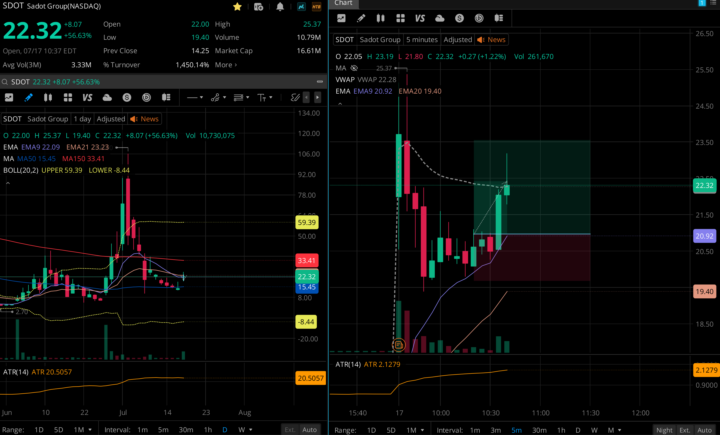
Task: Click the S circle icon in left toolbar
Action: [127, 97]
